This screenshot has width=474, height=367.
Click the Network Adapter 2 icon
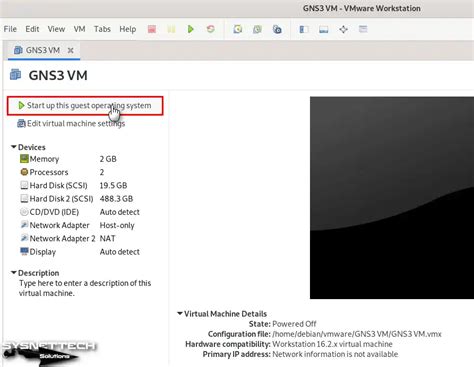tap(24, 238)
